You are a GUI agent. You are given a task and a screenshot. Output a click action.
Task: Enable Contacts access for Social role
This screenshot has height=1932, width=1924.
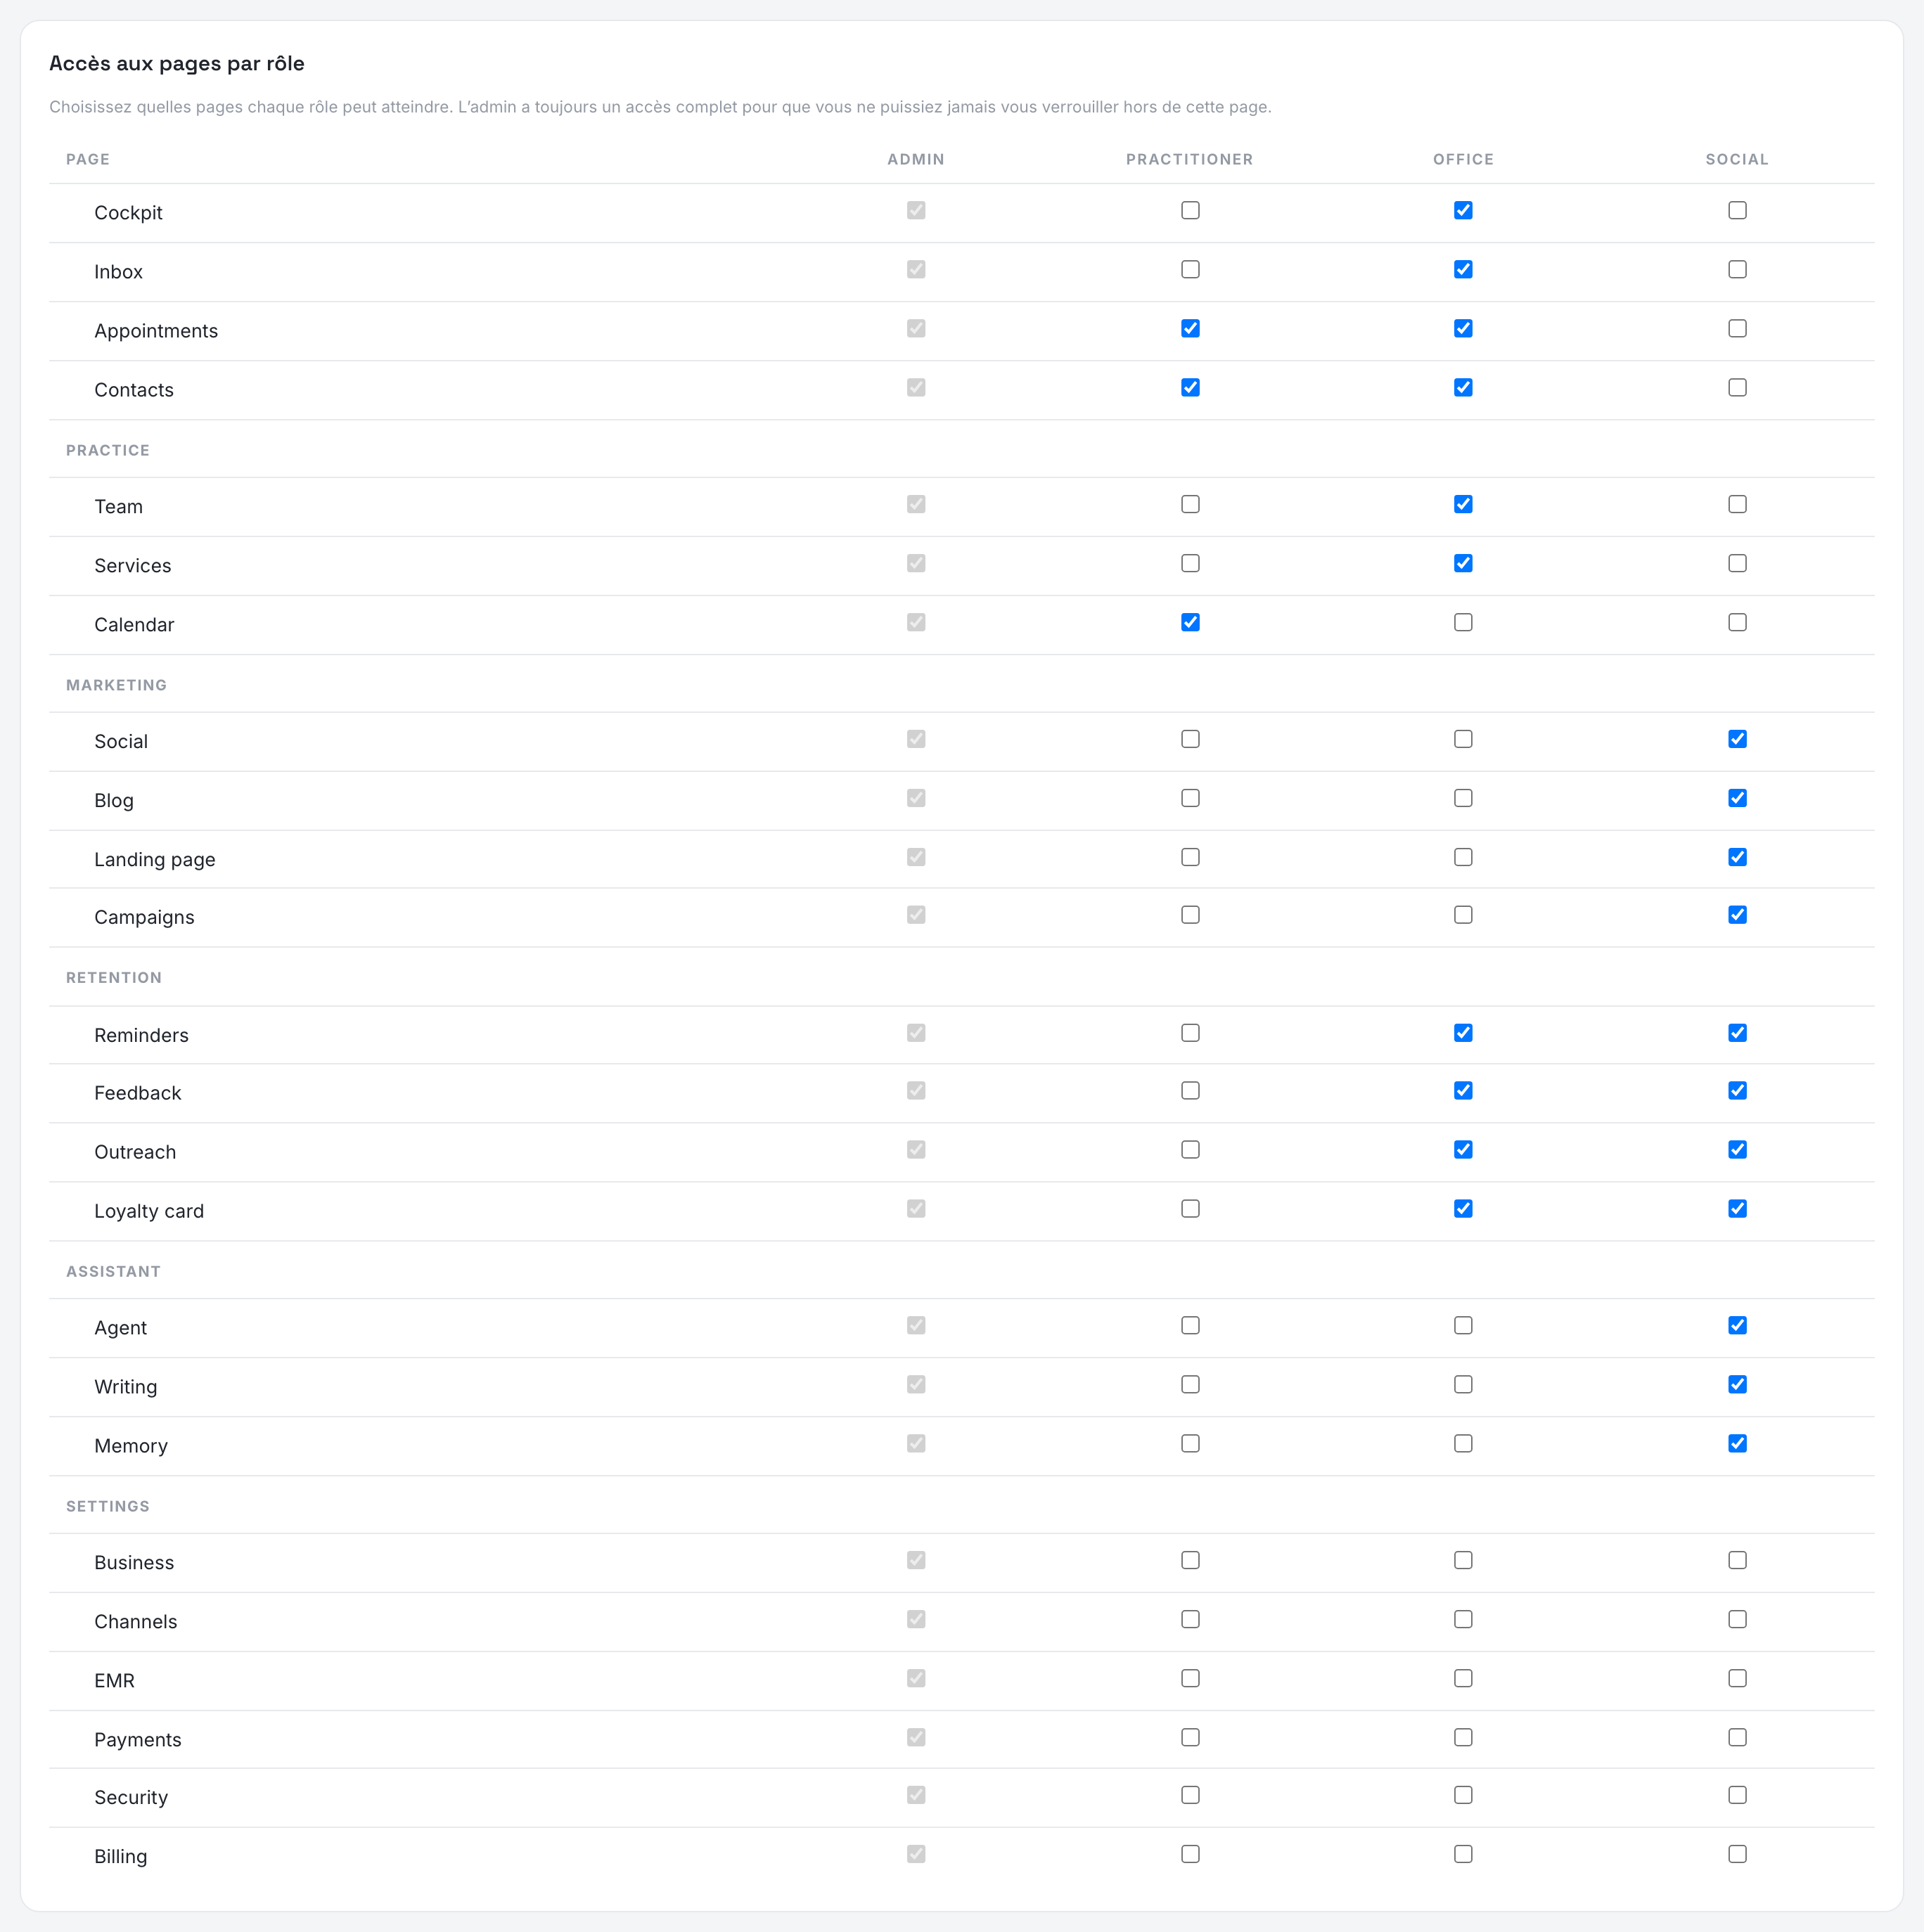pos(1737,387)
